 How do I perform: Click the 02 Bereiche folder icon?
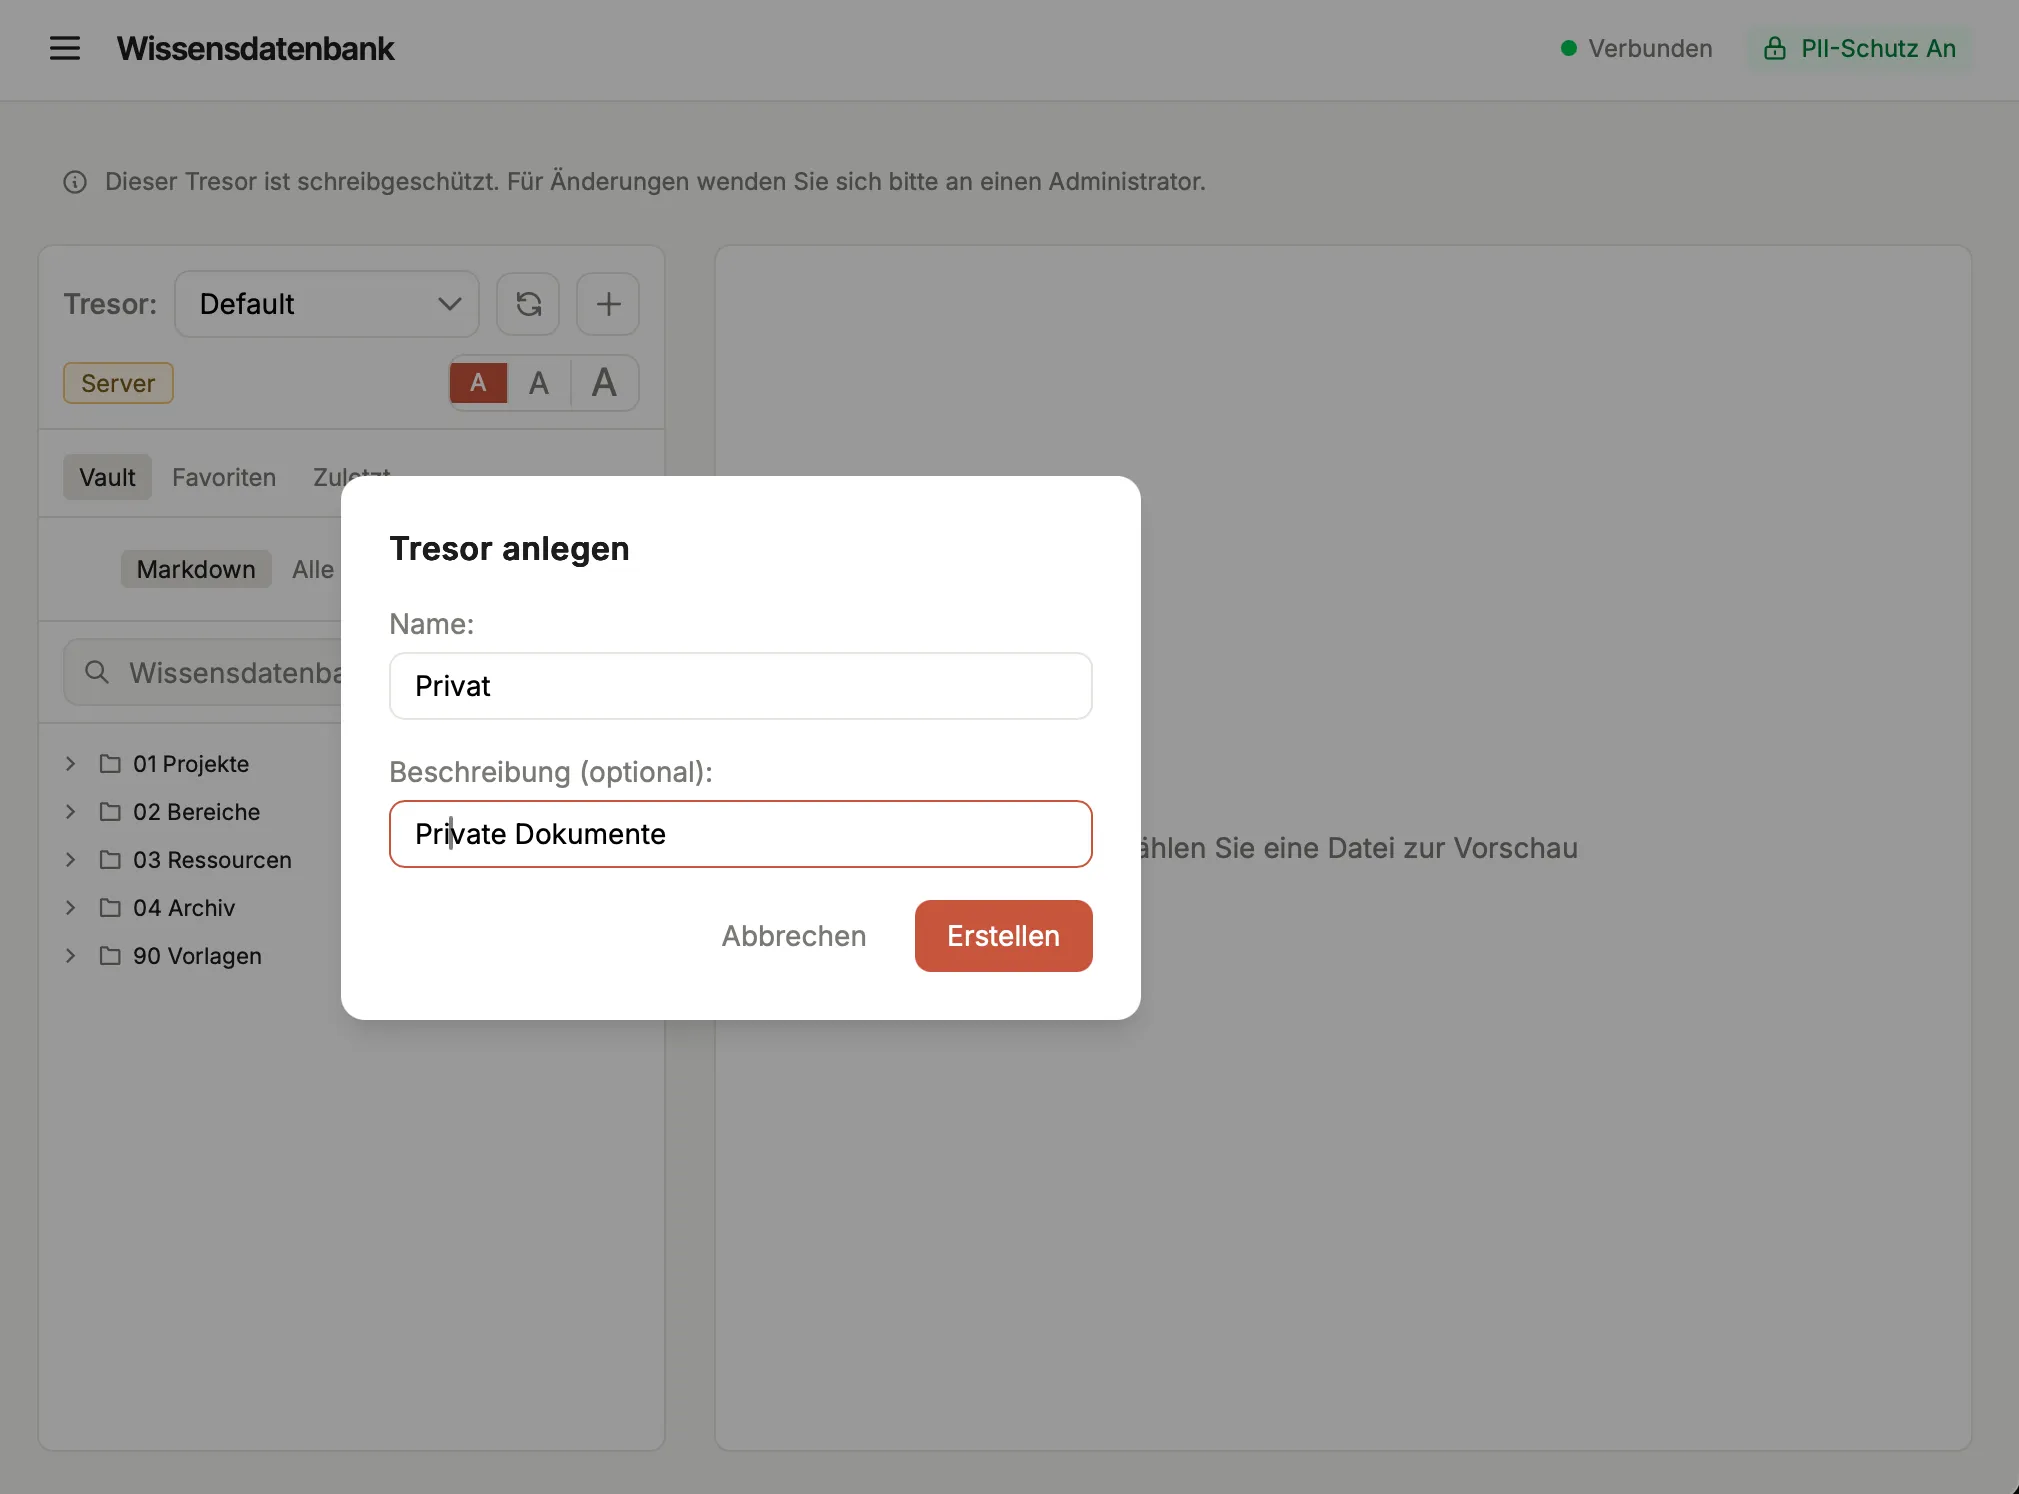tap(110, 812)
